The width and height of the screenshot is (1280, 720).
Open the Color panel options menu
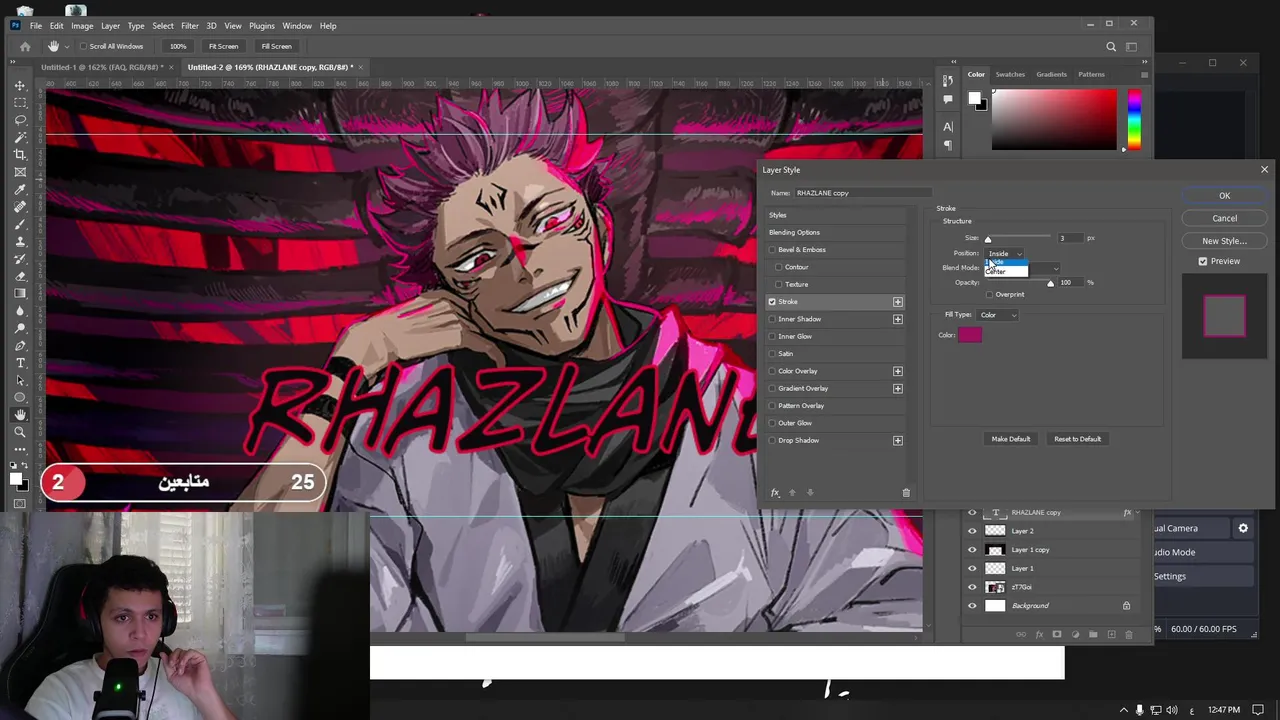click(x=1144, y=74)
